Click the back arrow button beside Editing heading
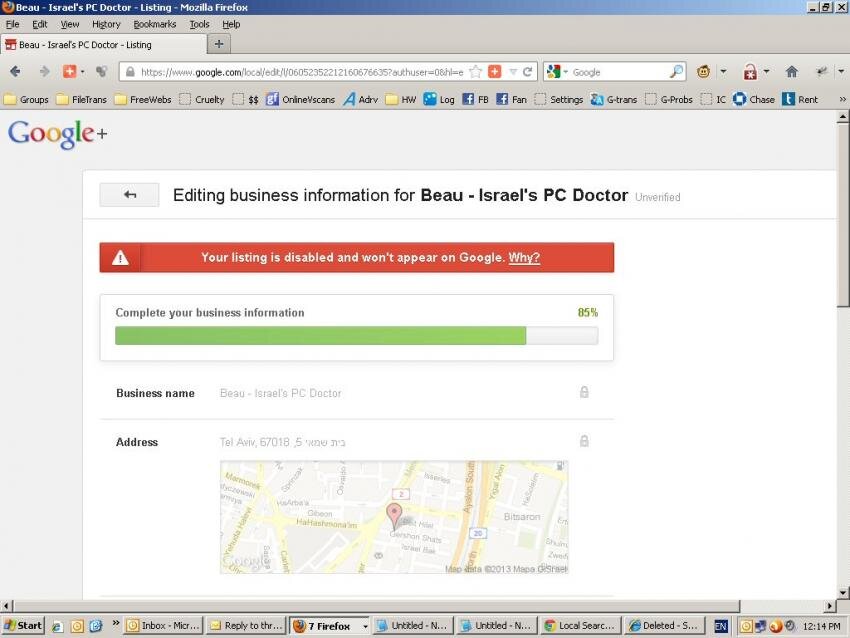 coord(130,195)
